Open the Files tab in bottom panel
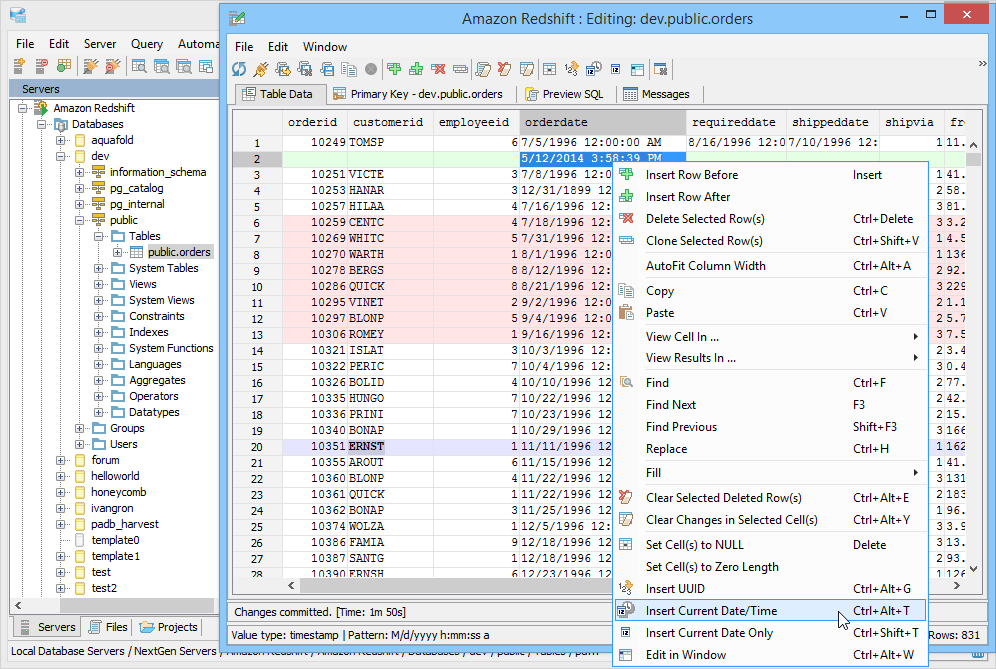The image size is (996, 669). click(108, 627)
